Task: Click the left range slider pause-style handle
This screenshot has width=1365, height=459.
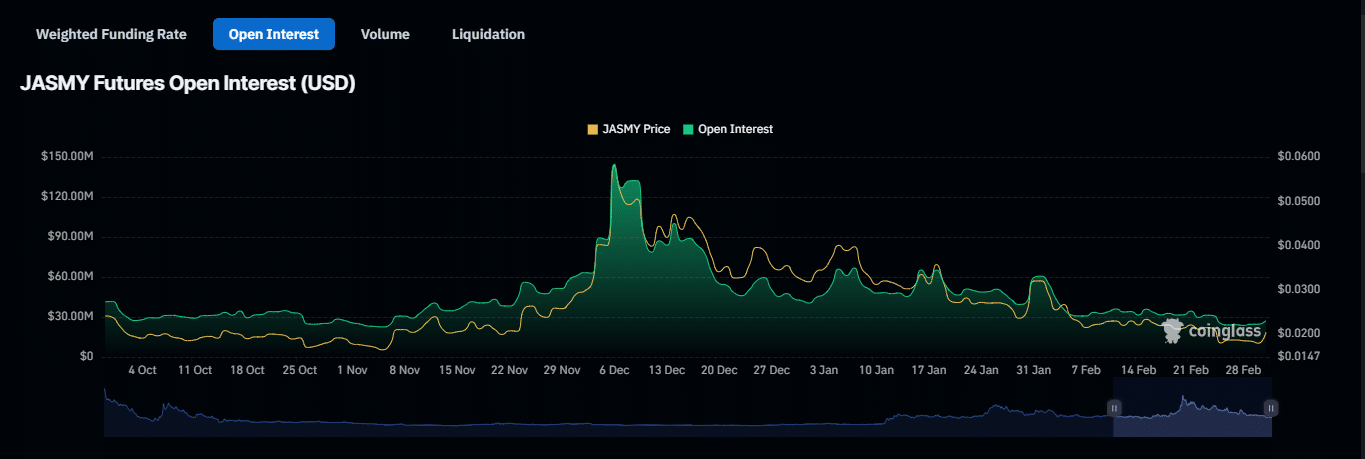Action: tap(1114, 408)
